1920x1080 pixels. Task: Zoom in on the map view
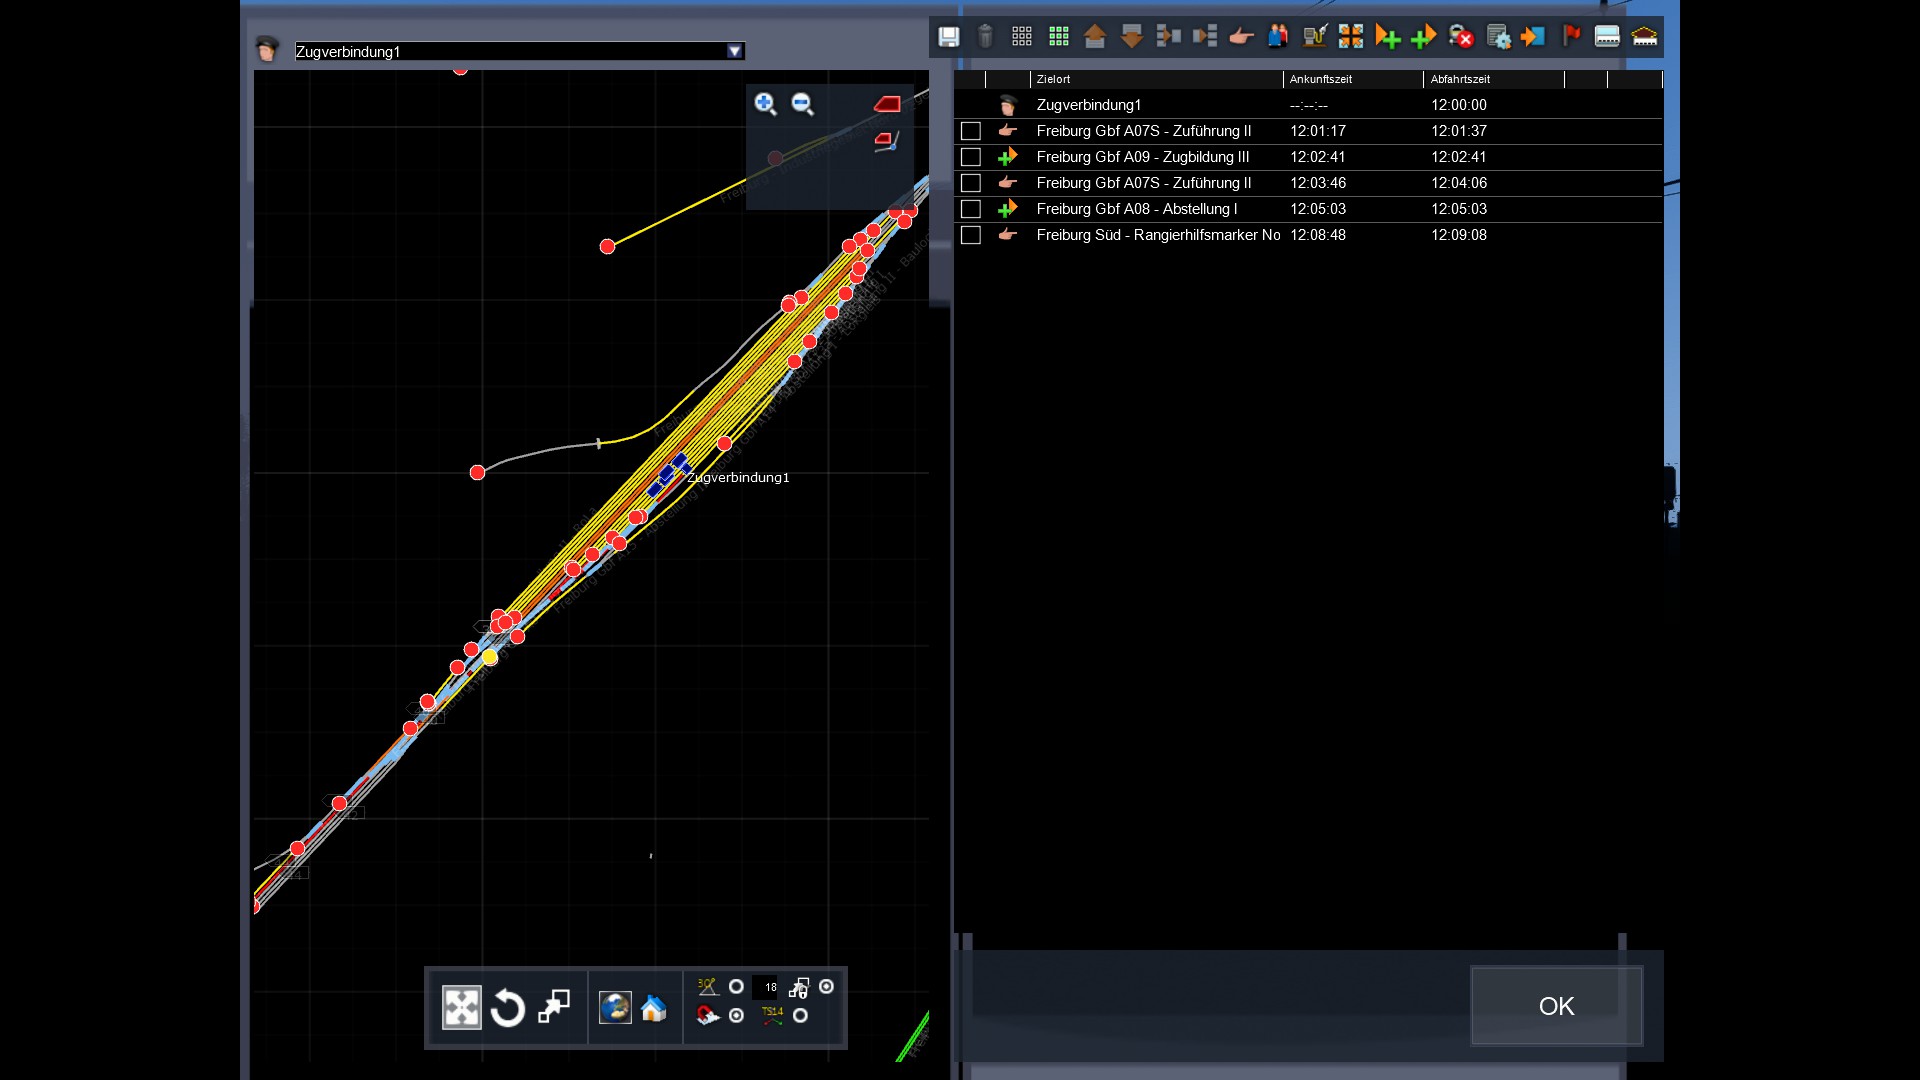pyautogui.click(x=765, y=104)
